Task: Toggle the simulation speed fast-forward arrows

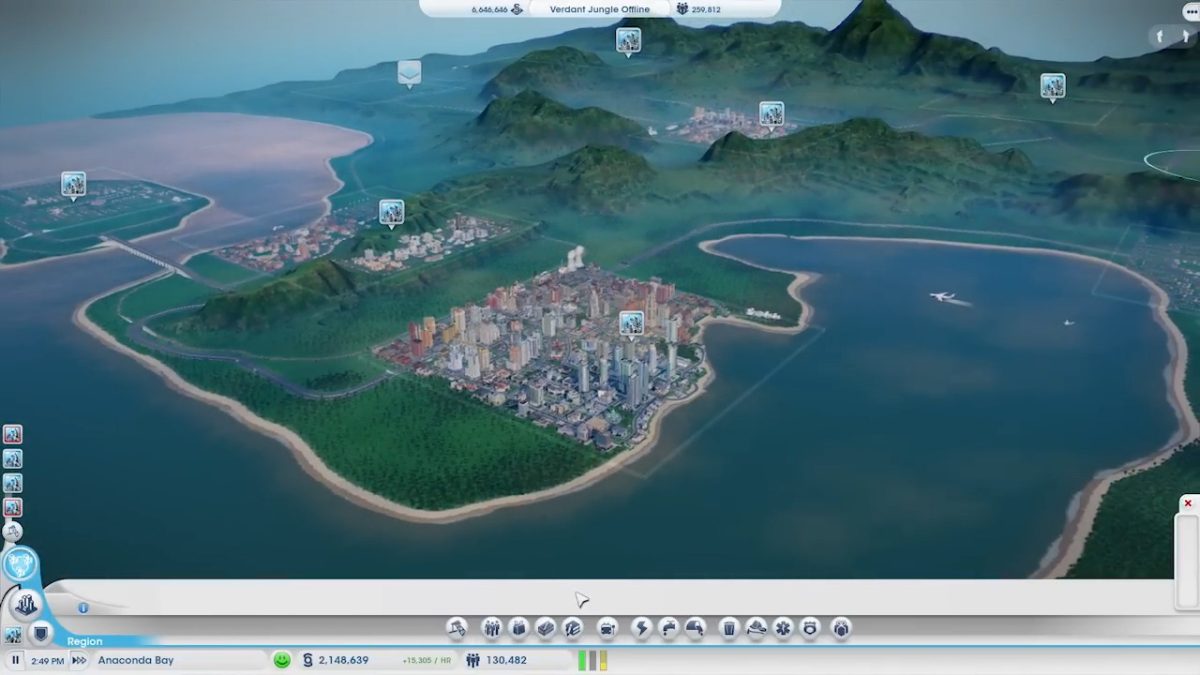Action: 78,660
